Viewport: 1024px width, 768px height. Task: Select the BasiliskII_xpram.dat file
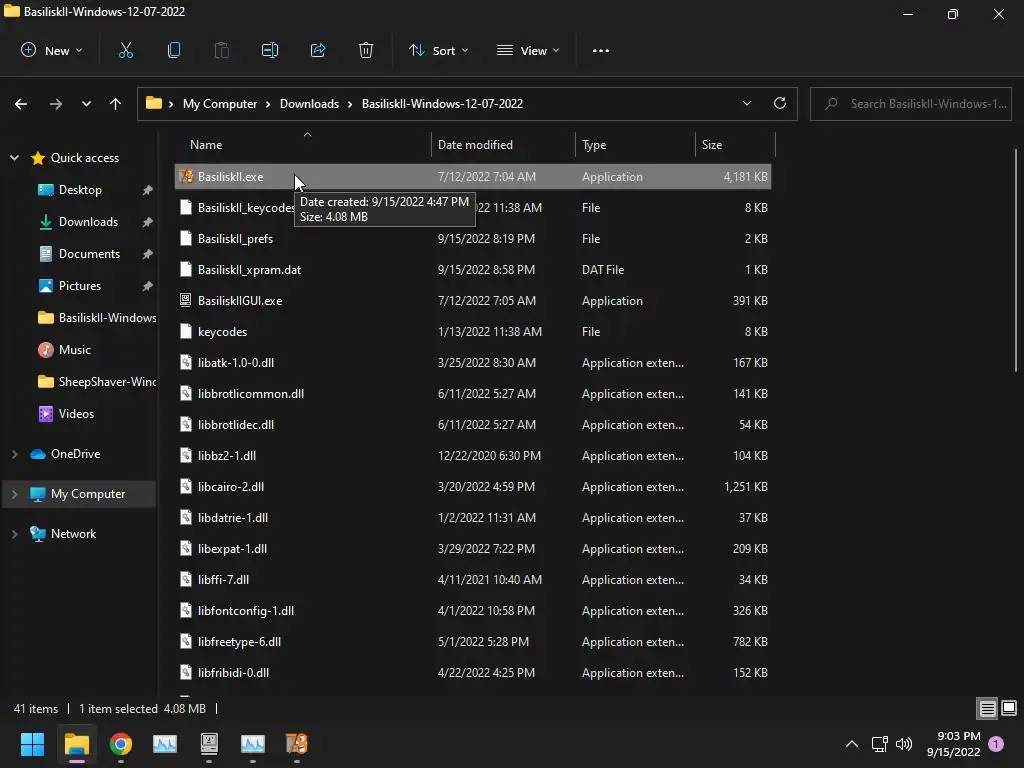(x=473, y=270)
